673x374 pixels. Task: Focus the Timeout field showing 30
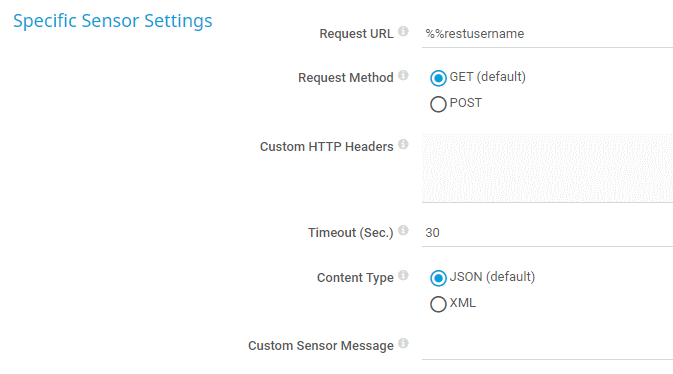coord(547,233)
